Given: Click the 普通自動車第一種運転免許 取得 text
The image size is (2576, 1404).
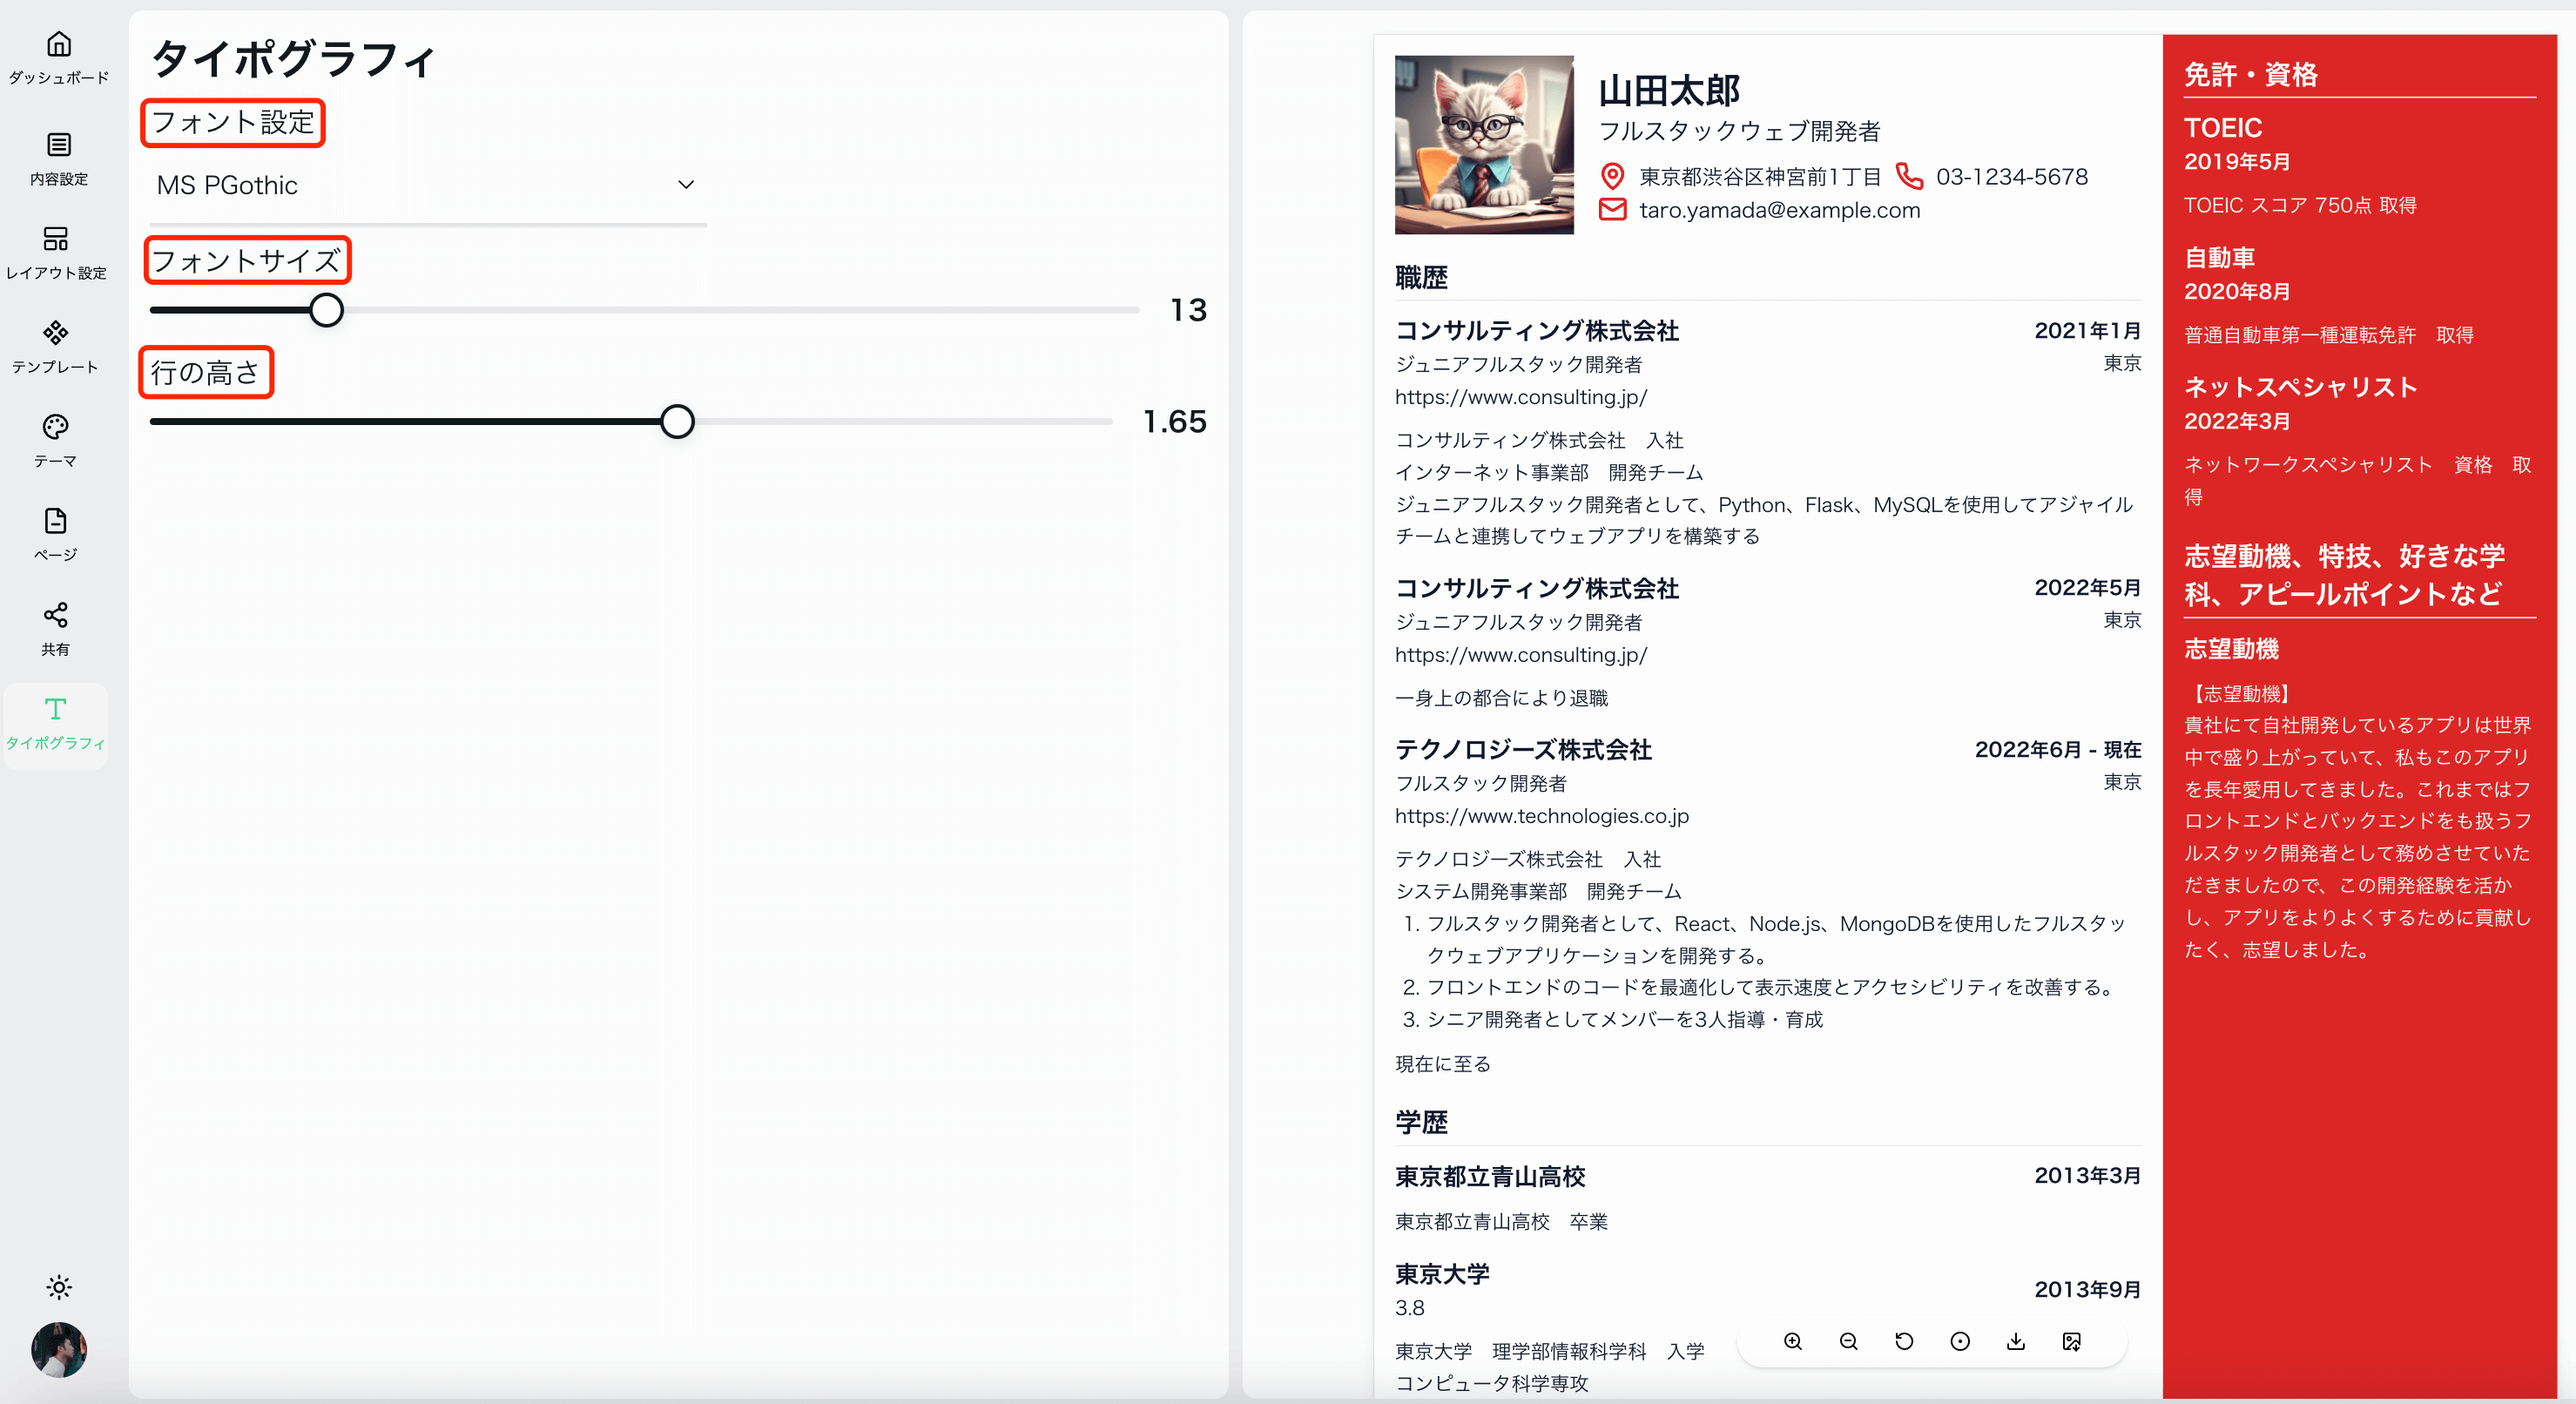Looking at the screenshot, I should [2328, 335].
